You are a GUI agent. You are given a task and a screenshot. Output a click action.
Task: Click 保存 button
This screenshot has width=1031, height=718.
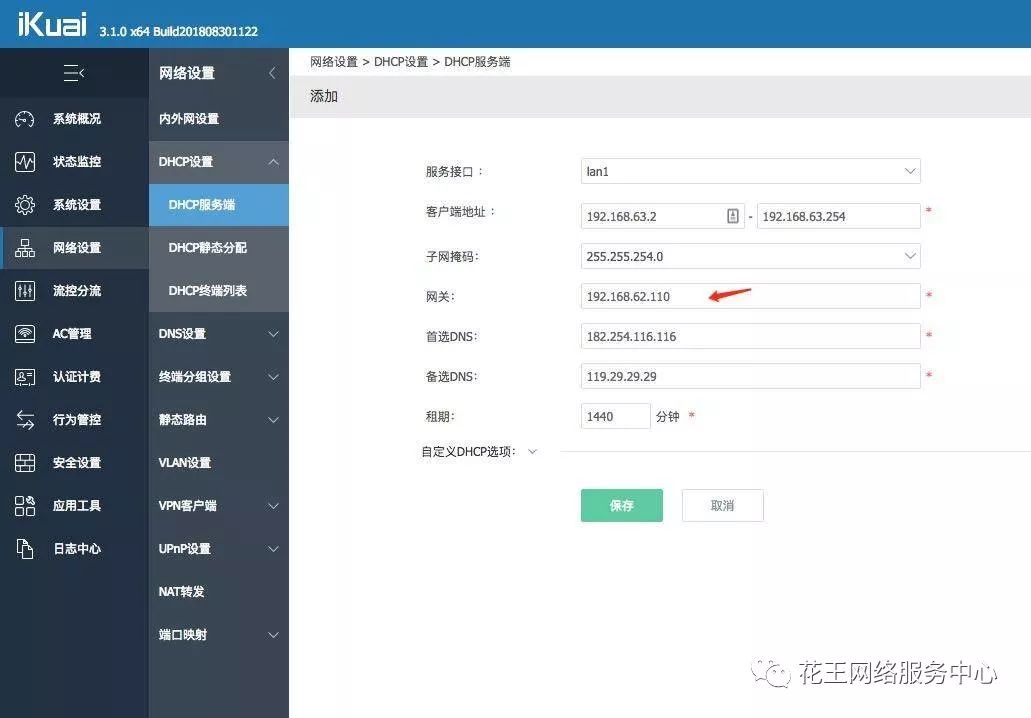(x=621, y=506)
